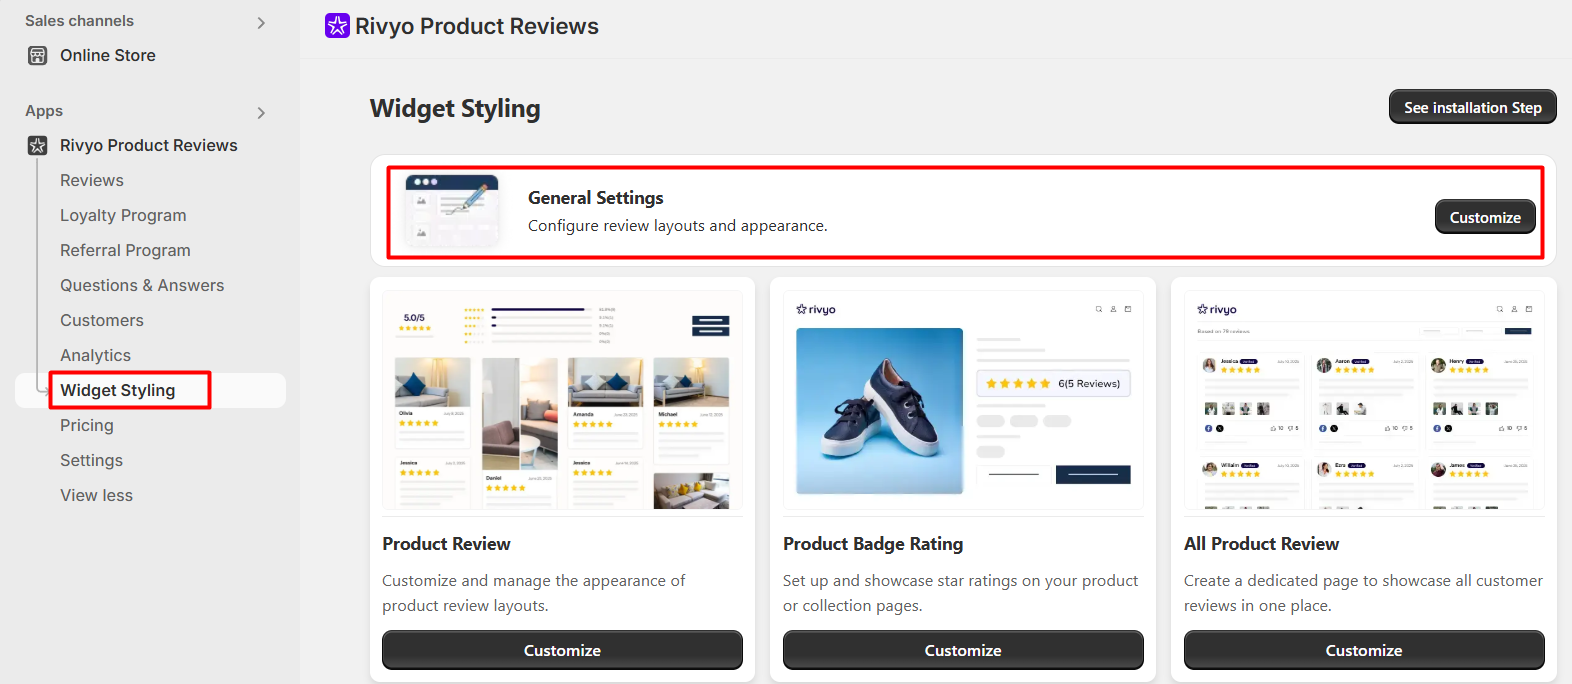Expand the Apps section chevron
Screen dimensions: 1572x684
pos(261,112)
